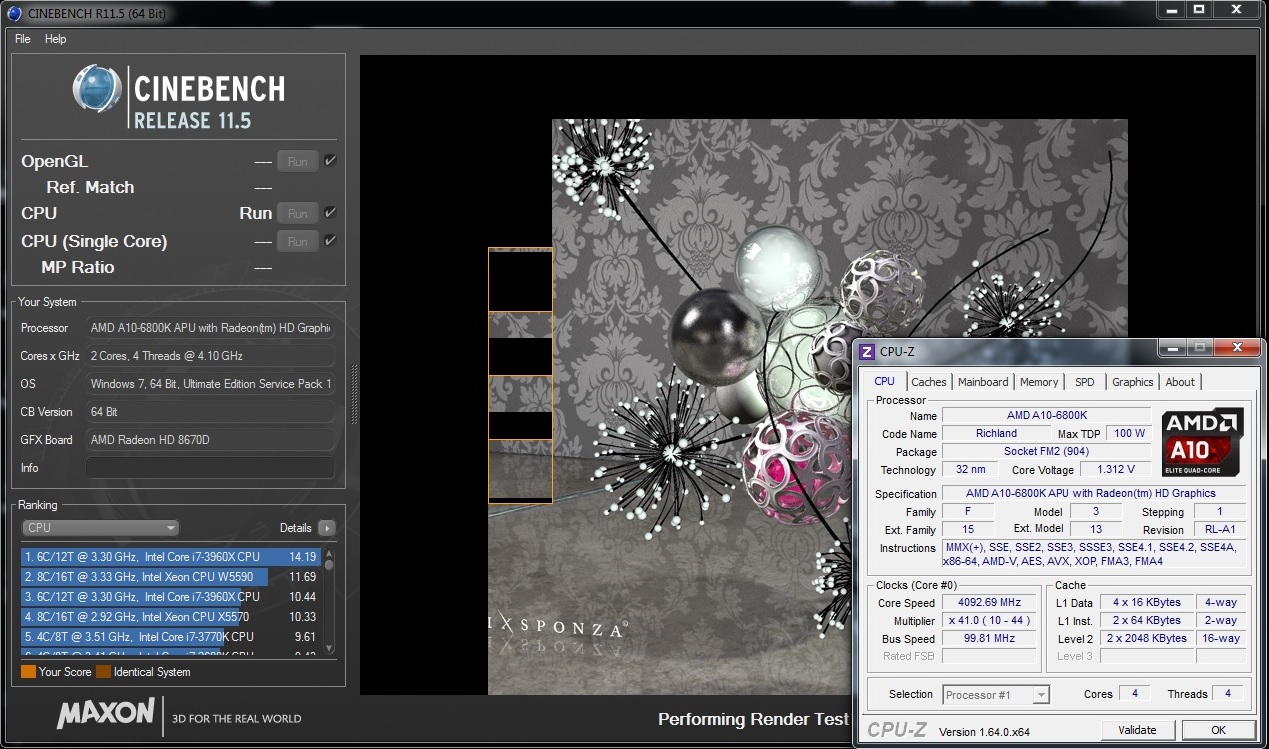The width and height of the screenshot is (1269, 749).
Task: Close the CPU-Z window
Action: pyautogui.click(x=1237, y=348)
